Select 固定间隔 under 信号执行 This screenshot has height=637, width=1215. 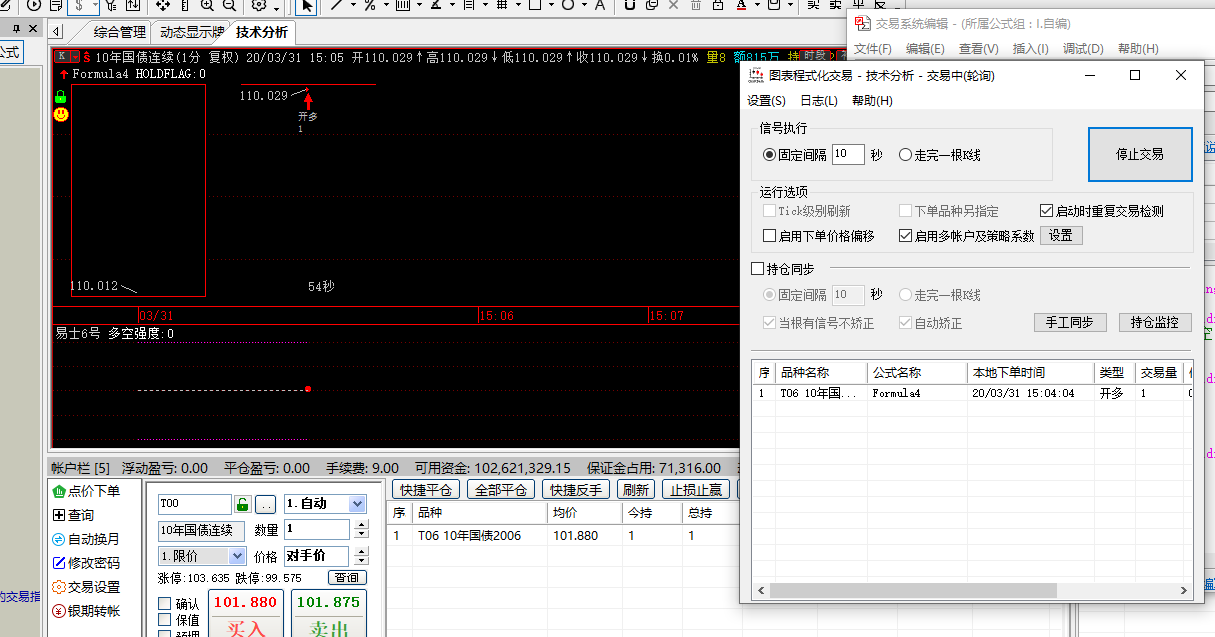click(795, 155)
